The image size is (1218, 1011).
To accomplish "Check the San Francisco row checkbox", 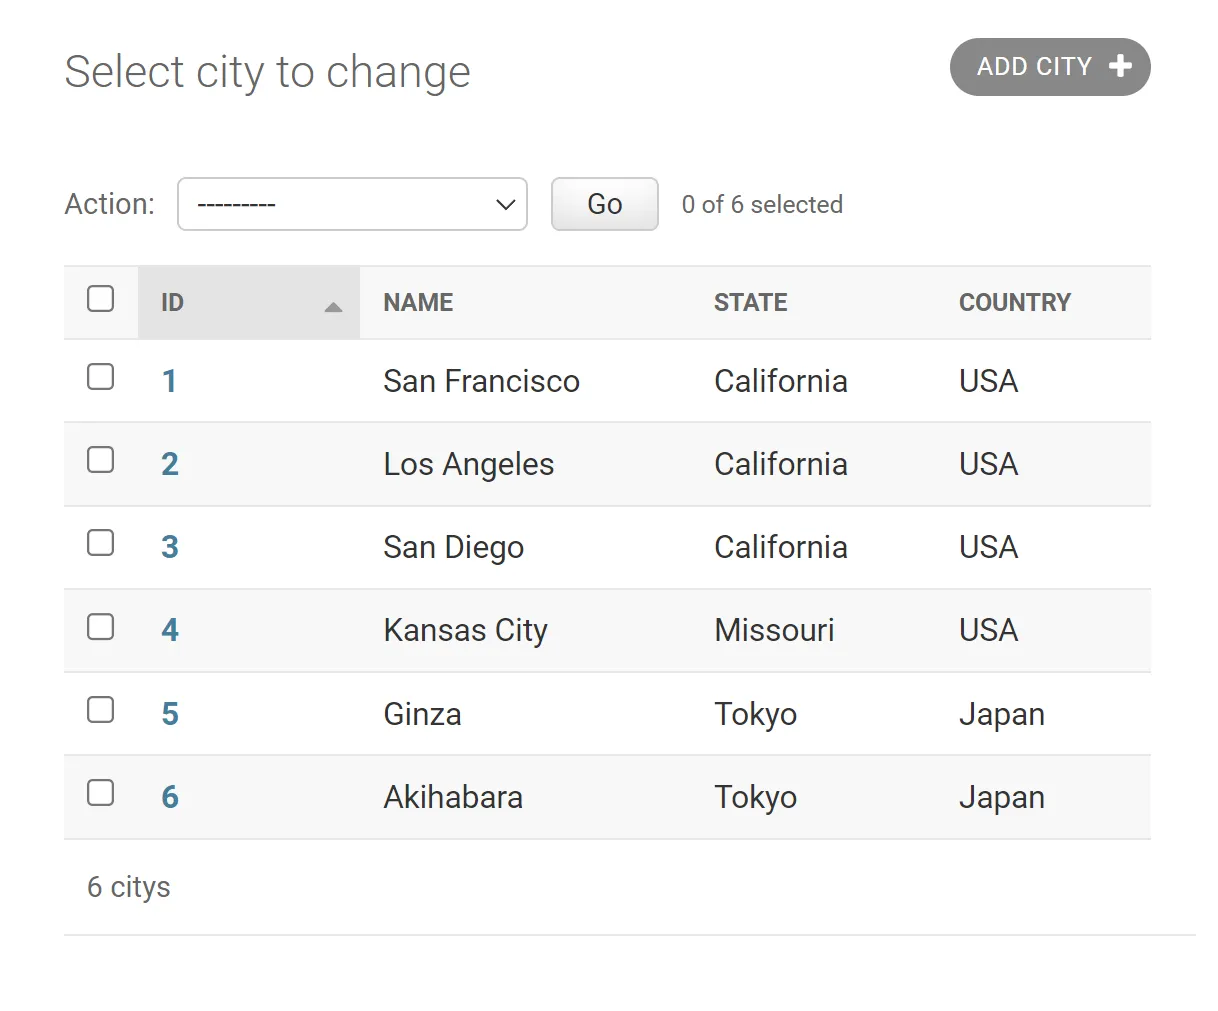I will (x=101, y=377).
